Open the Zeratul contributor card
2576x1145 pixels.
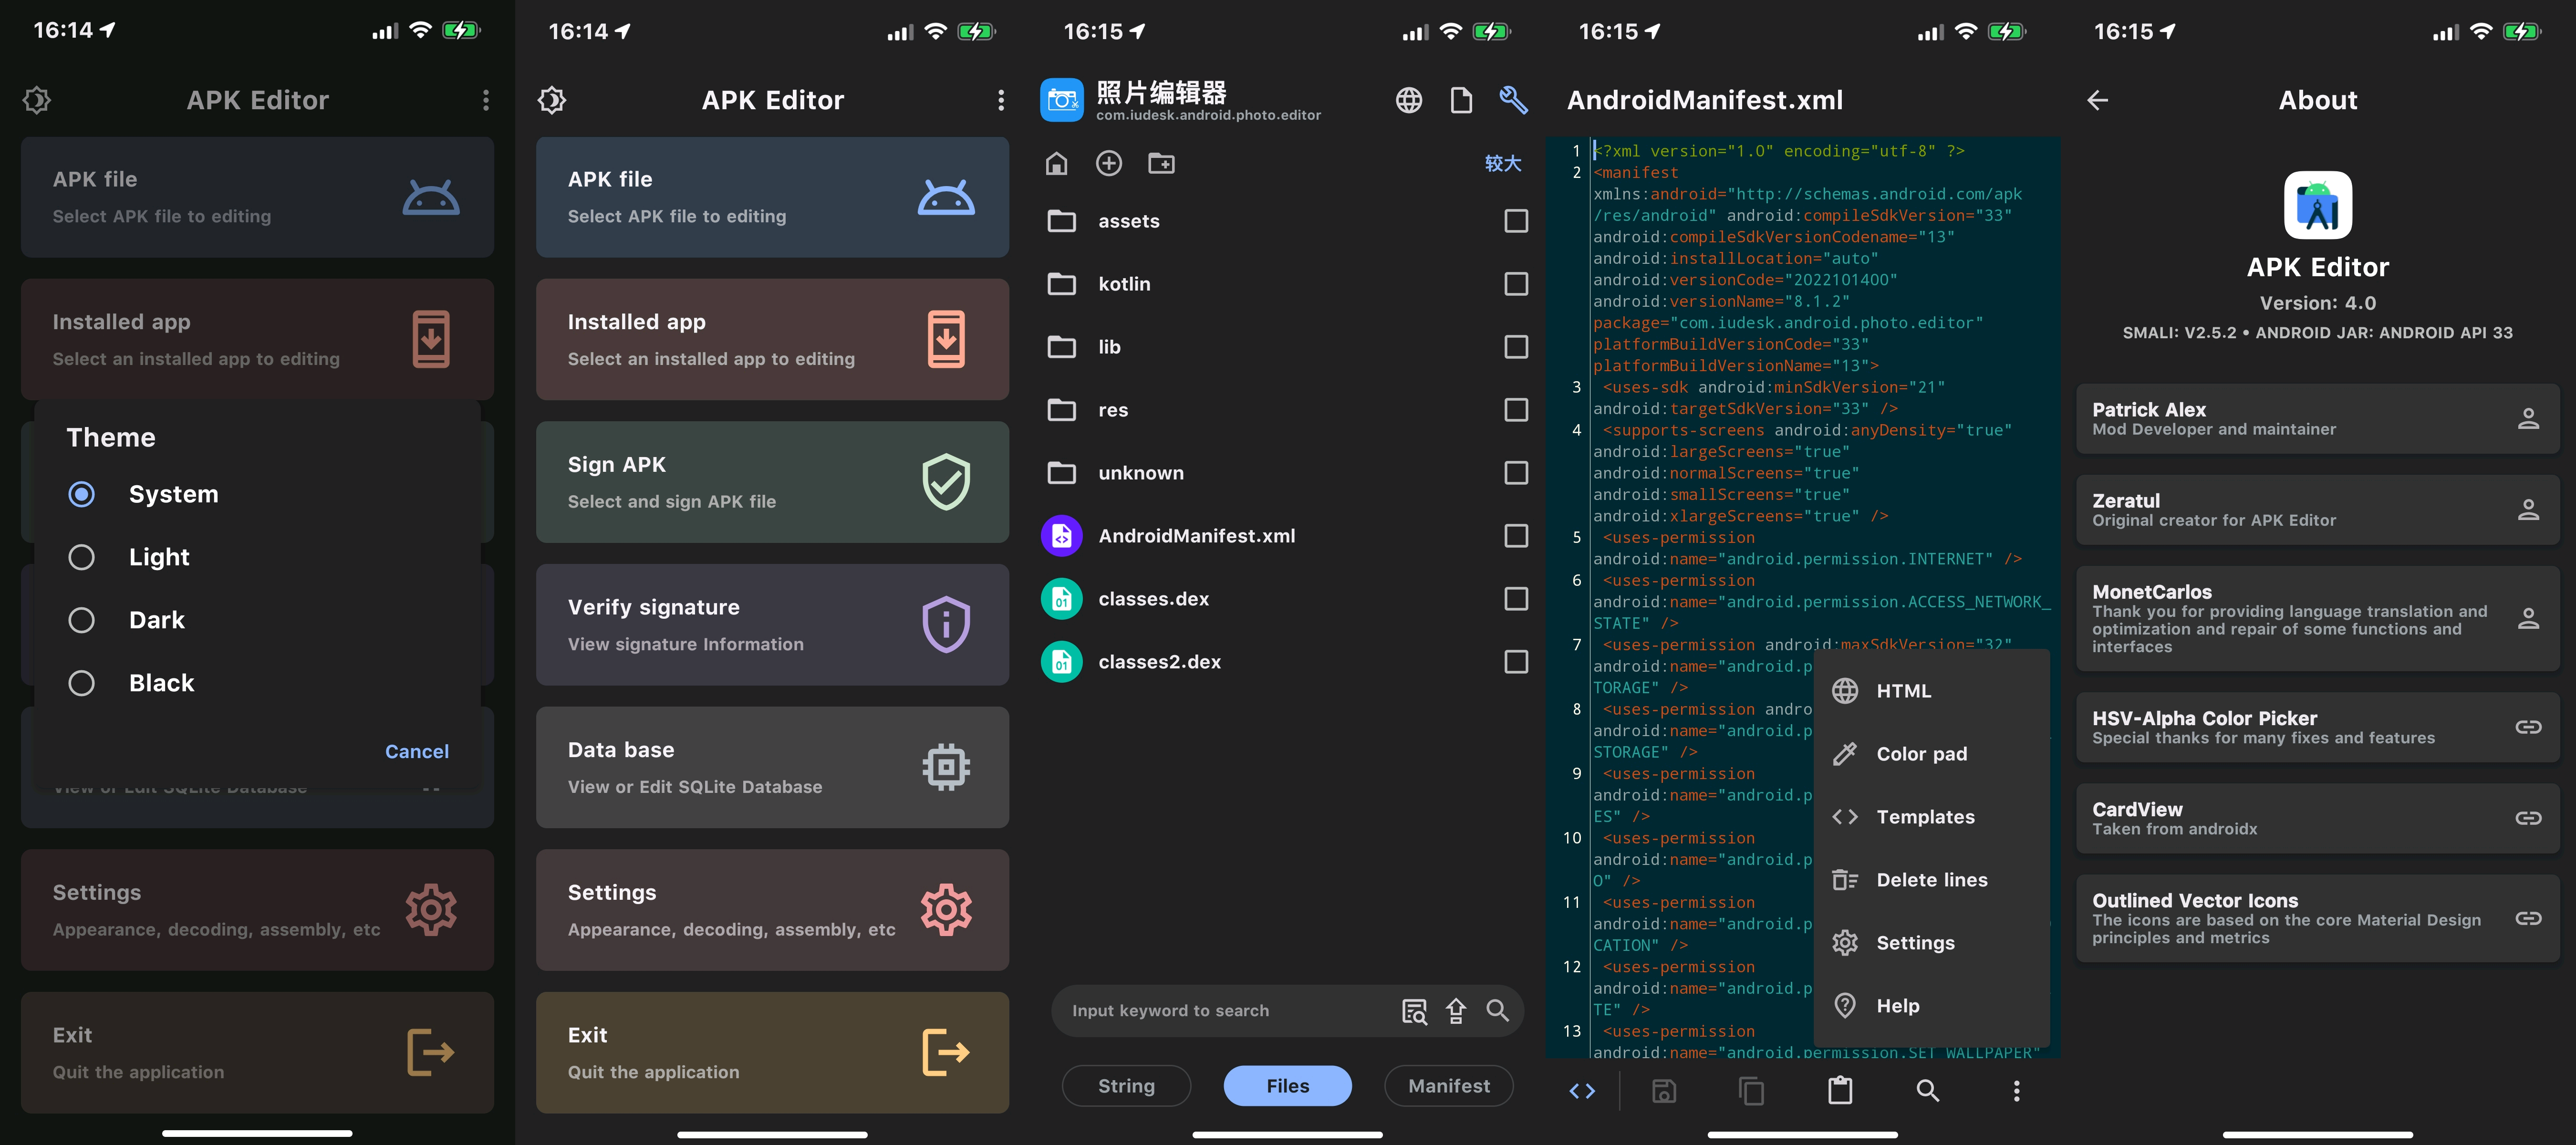pyautogui.click(x=2318, y=510)
